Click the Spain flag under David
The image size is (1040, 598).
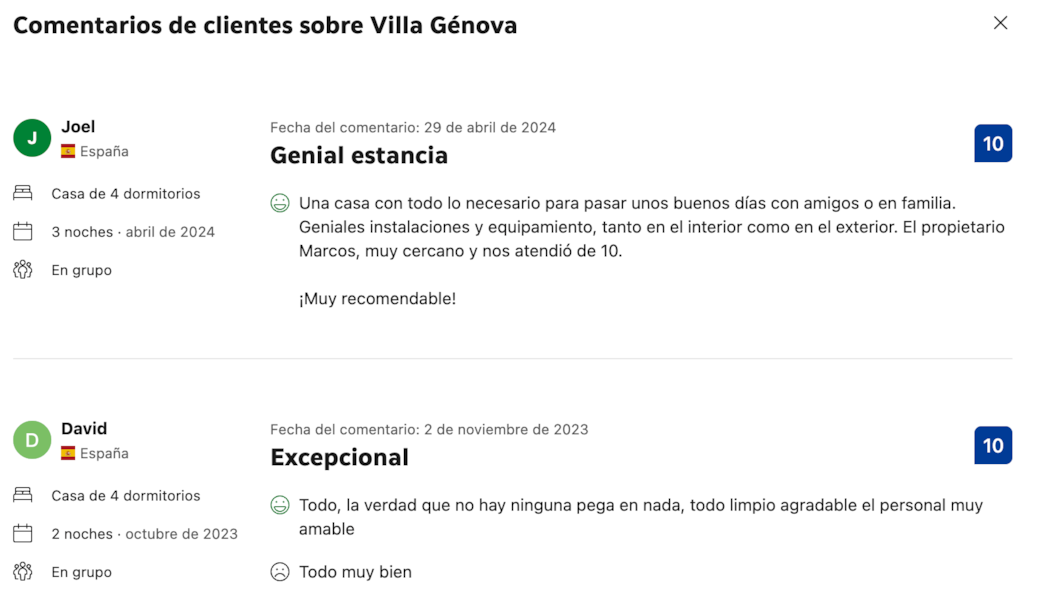click(x=68, y=454)
